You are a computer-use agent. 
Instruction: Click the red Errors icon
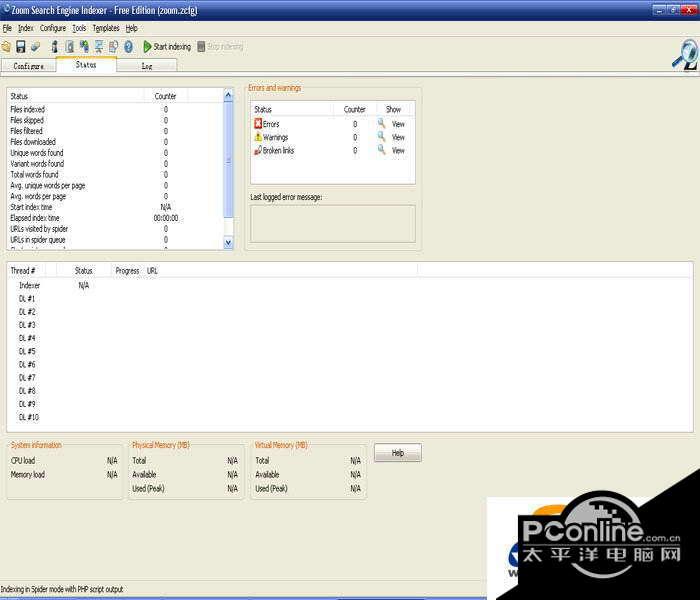coord(258,124)
